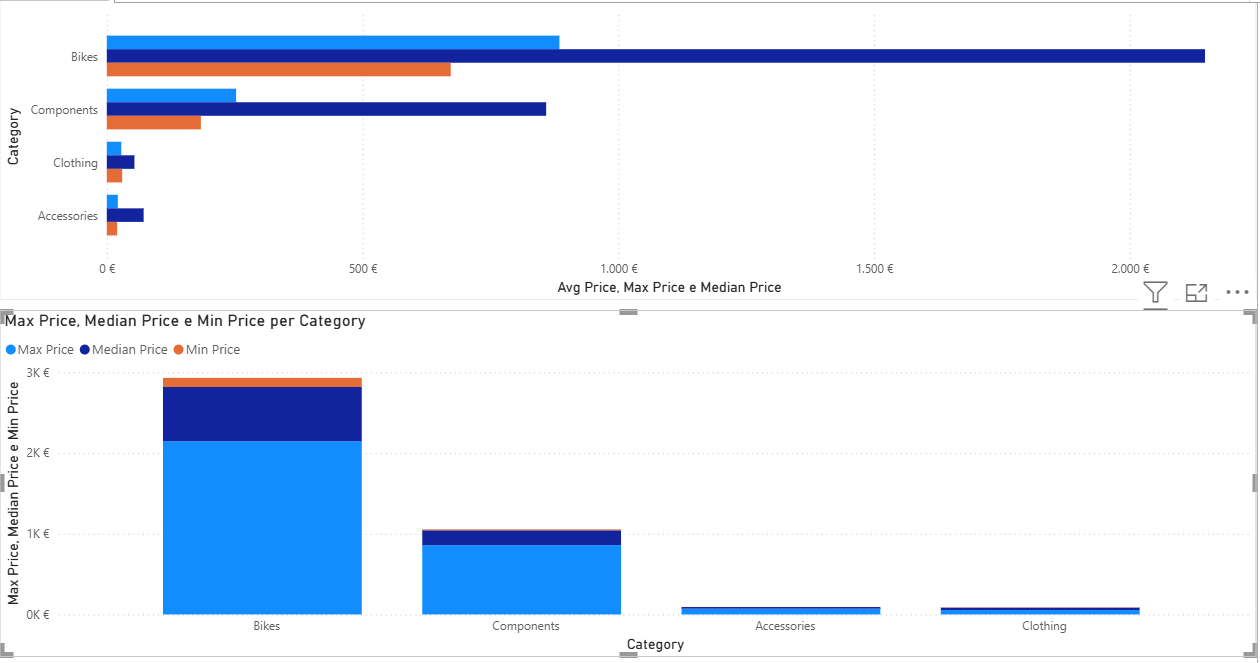Click the dark blue Median segment of Bikes column
Viewport: 1260px width, 663px height.
[262, 413]
